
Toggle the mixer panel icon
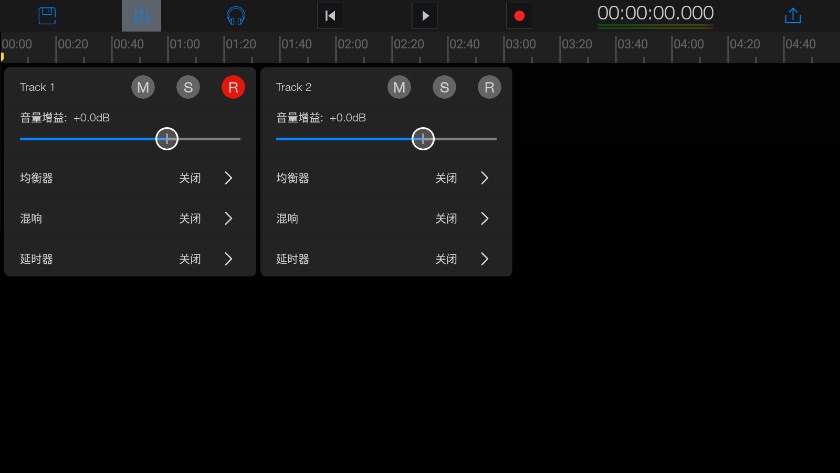pyautogui.click(x=141, y=16)
